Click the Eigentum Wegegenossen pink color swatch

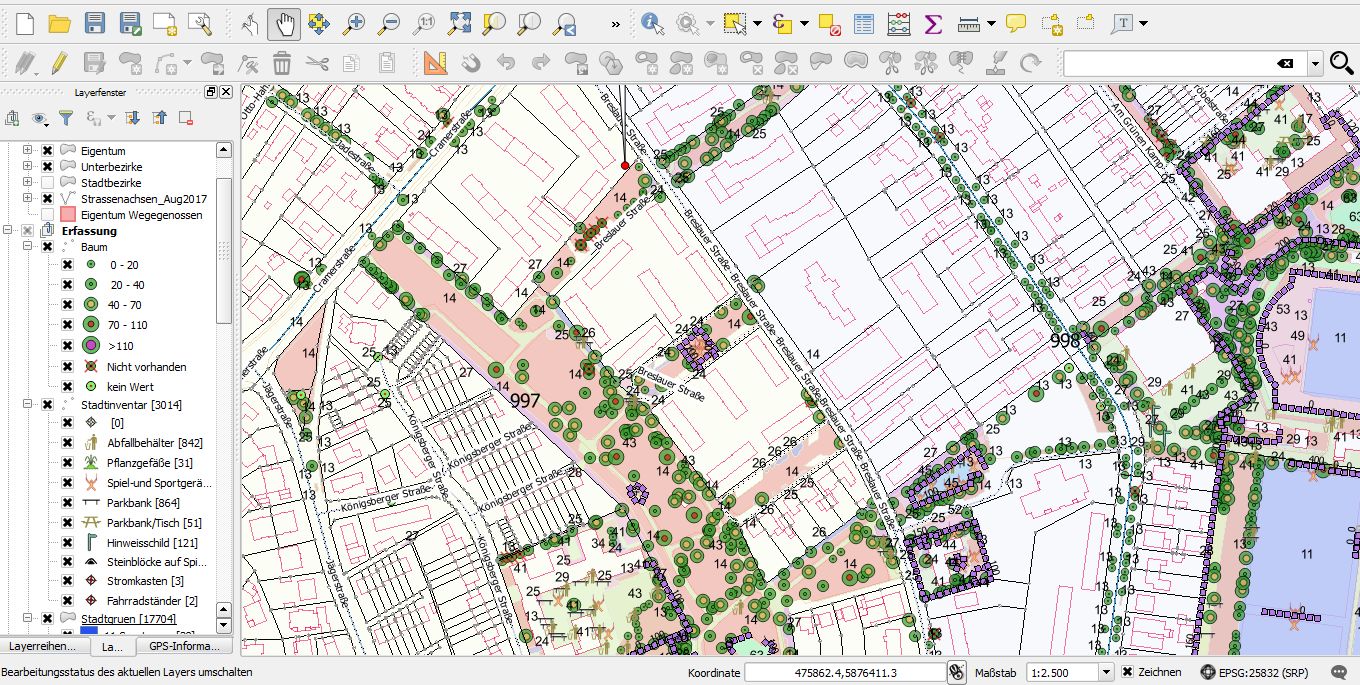pyautogui.click(x=68, y=215)
